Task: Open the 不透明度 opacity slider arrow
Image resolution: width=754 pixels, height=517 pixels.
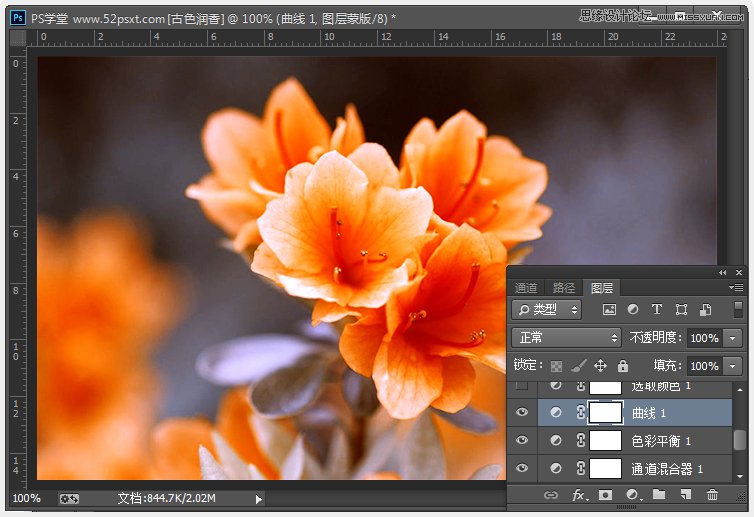Action: point(732,338)
